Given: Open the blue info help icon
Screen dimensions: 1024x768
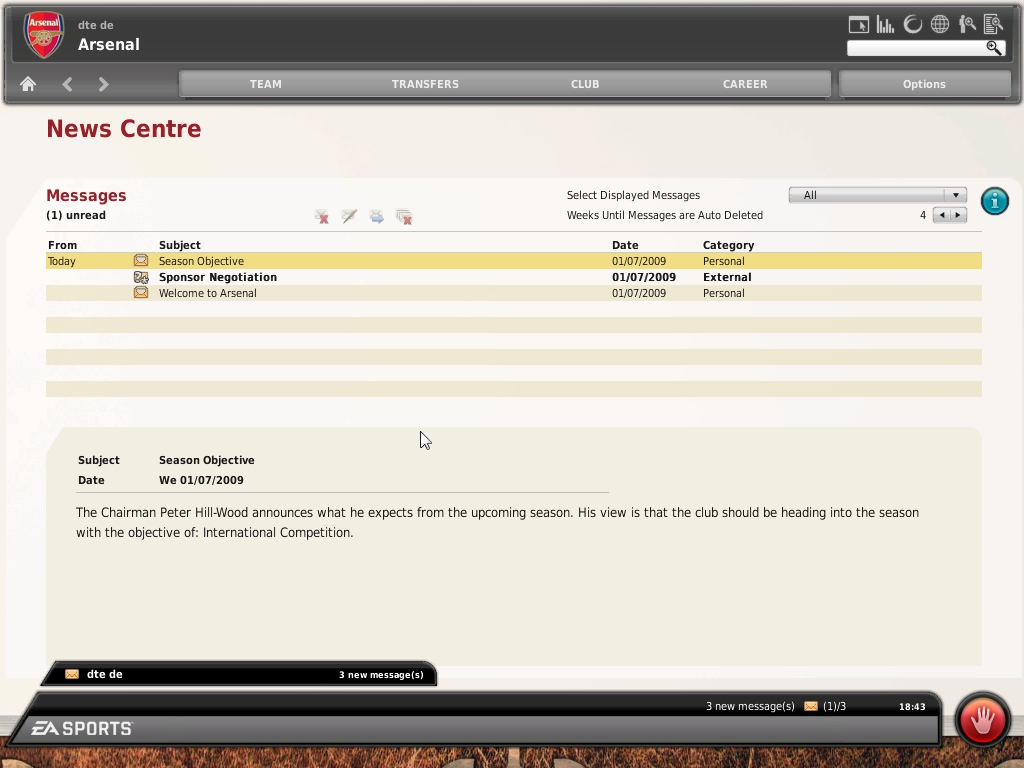Looking at the screenshot, I should [x=994, y=201].
